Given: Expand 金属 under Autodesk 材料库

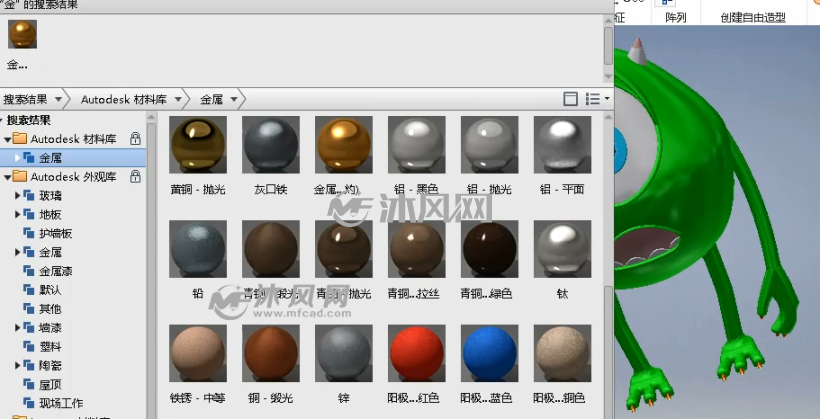Looking at the screenshot, I should (x=17, y=157).
